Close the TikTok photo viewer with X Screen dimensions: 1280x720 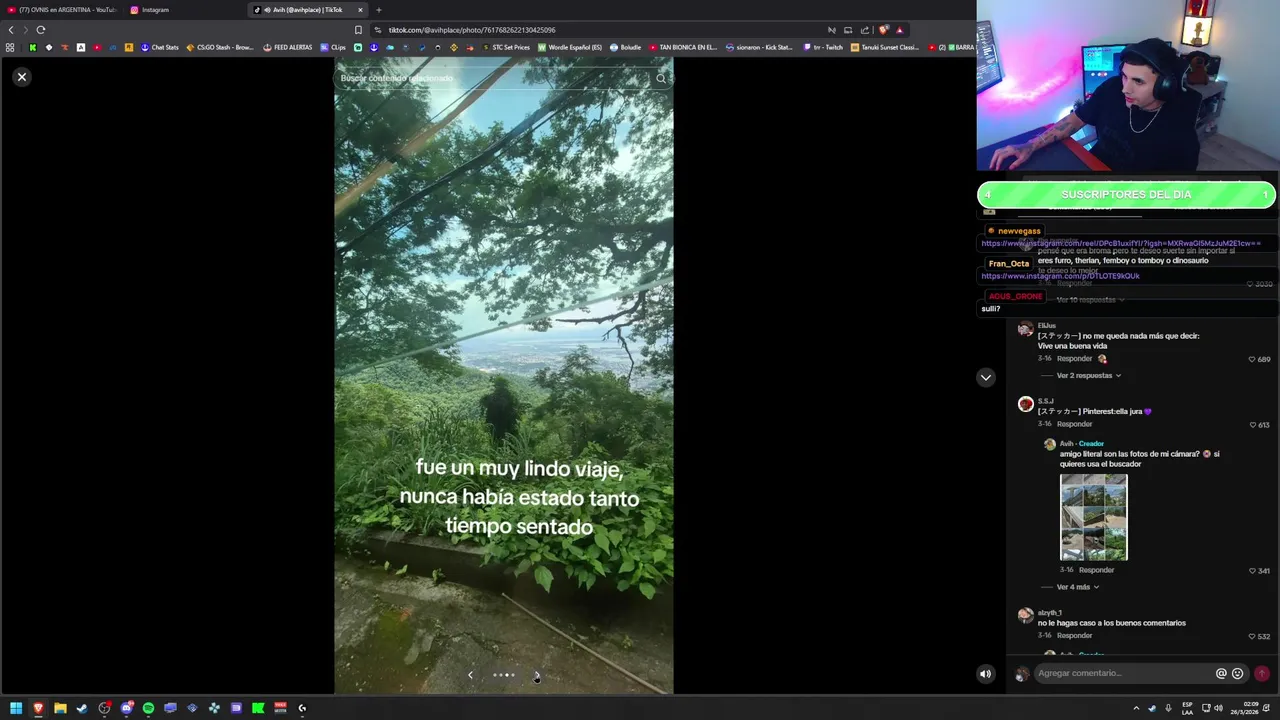click(21, 77)
